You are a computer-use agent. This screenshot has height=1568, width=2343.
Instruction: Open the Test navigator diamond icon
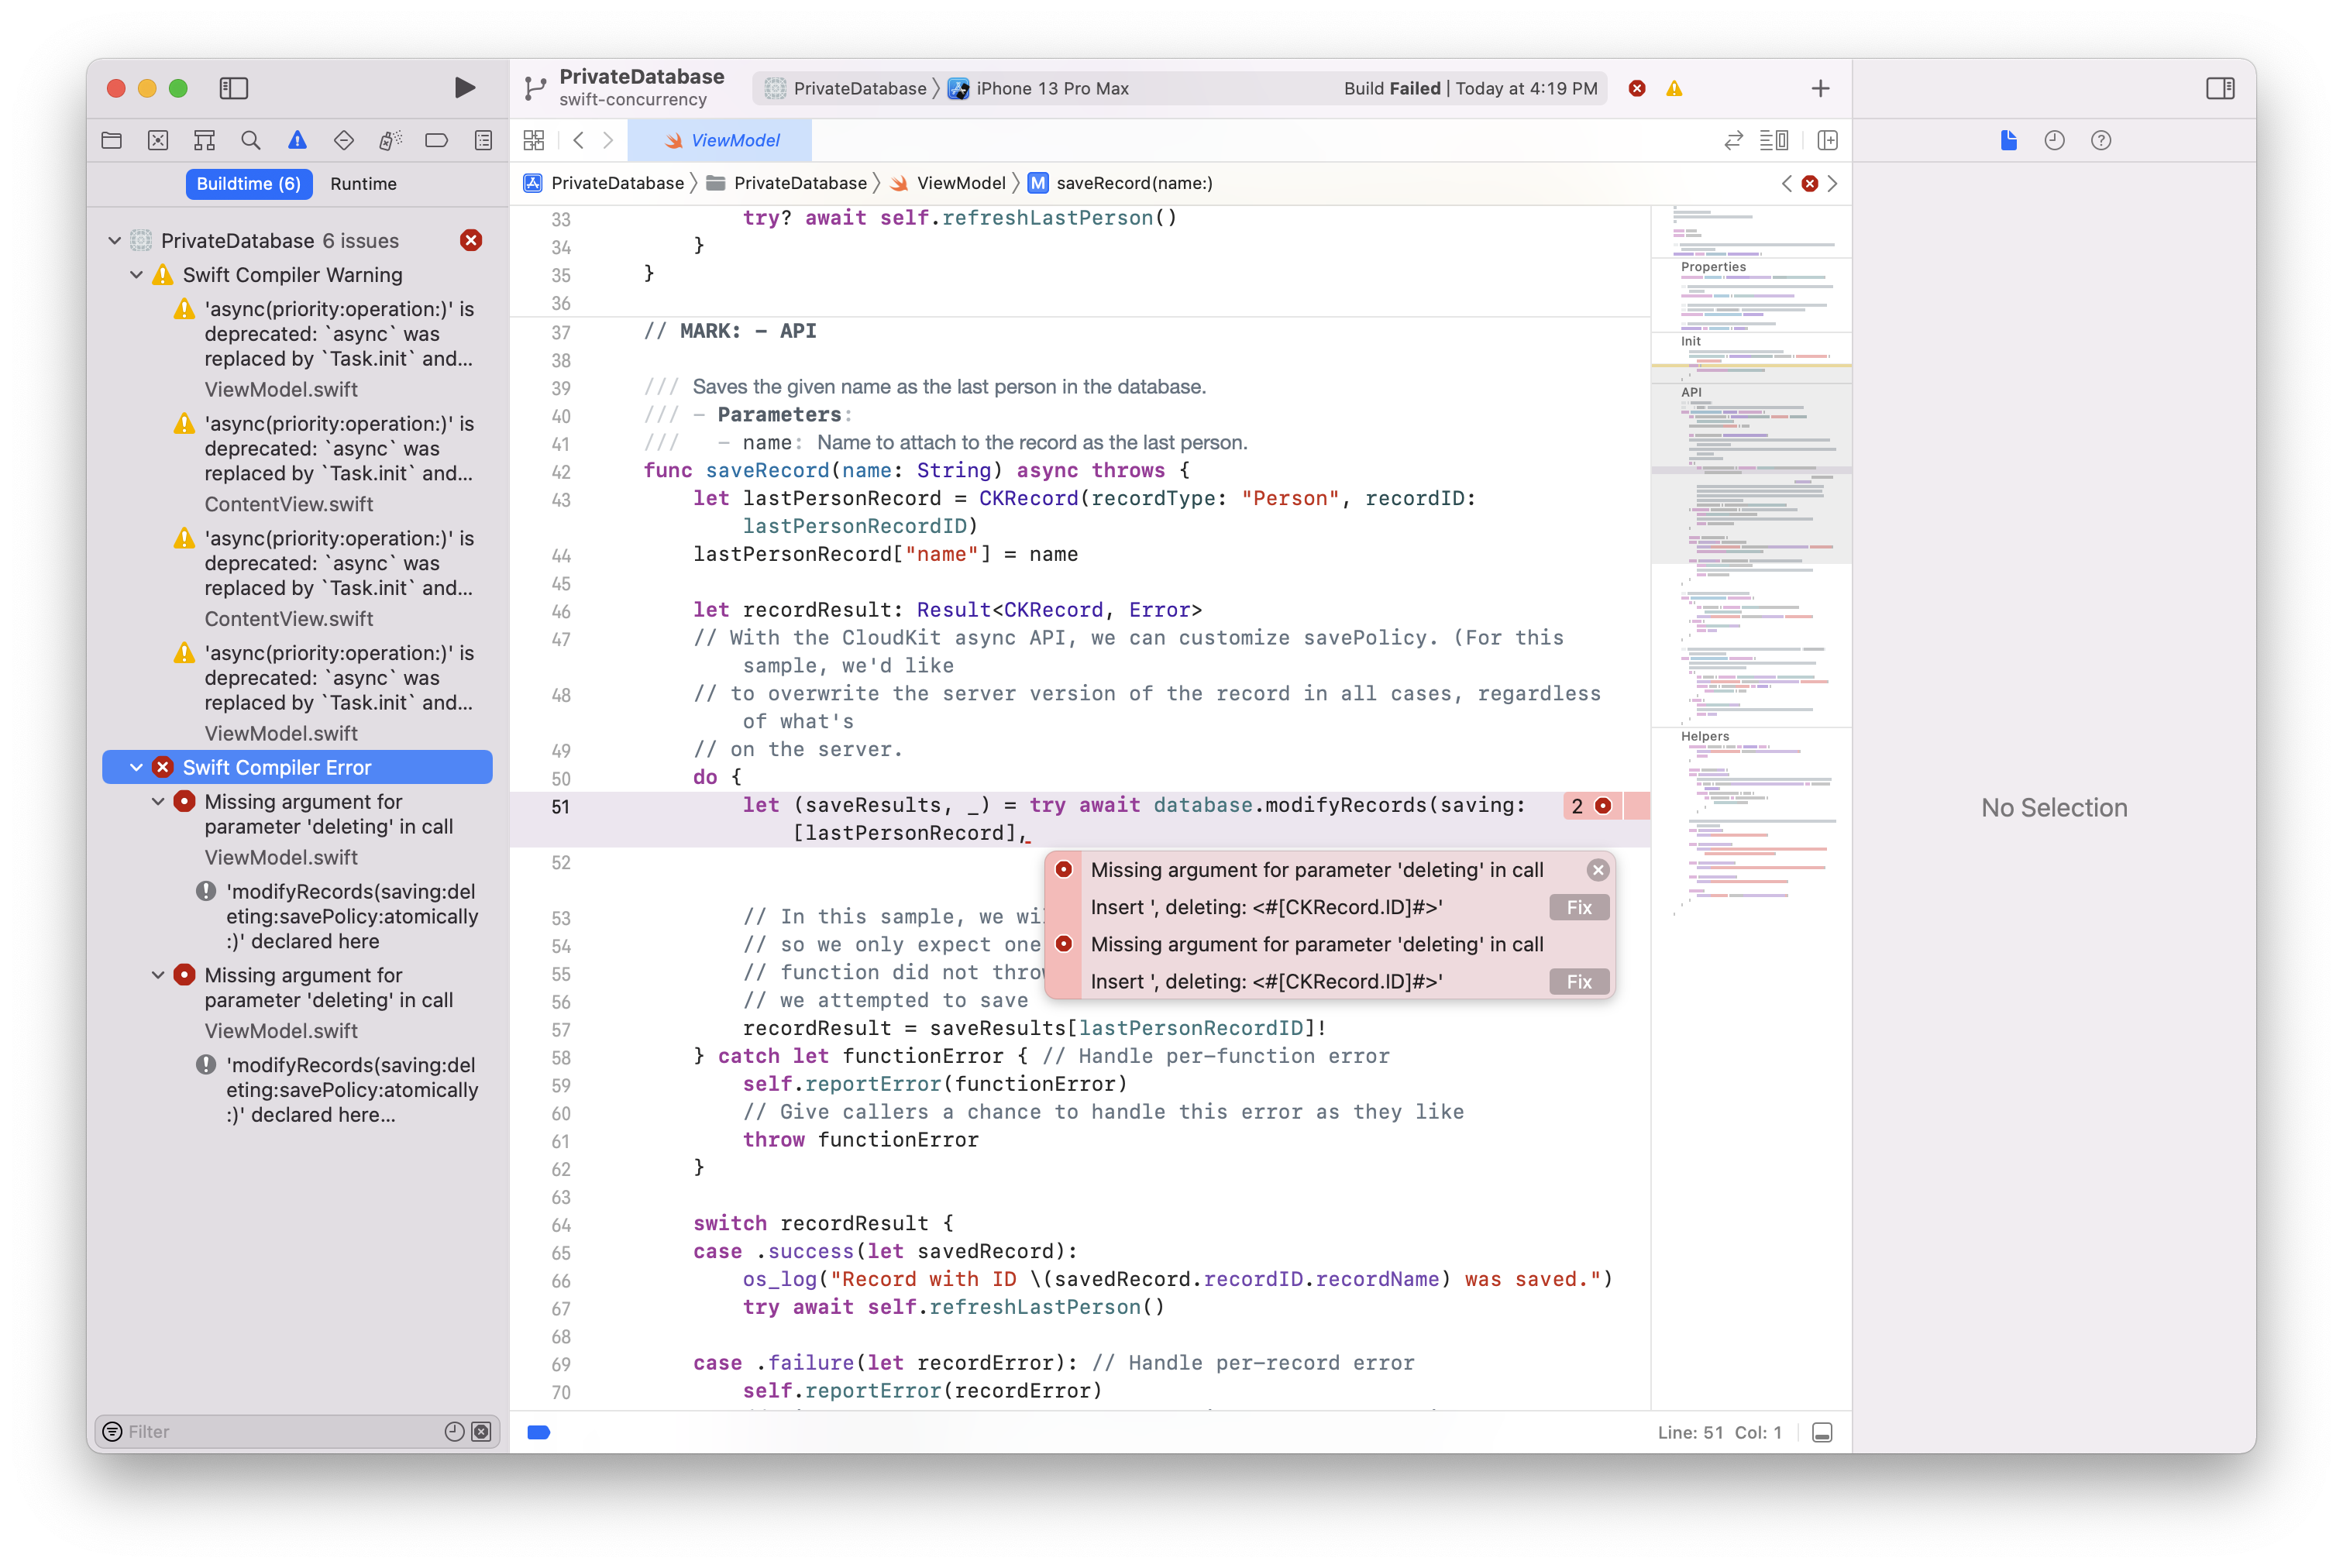[x=343, y=140]
